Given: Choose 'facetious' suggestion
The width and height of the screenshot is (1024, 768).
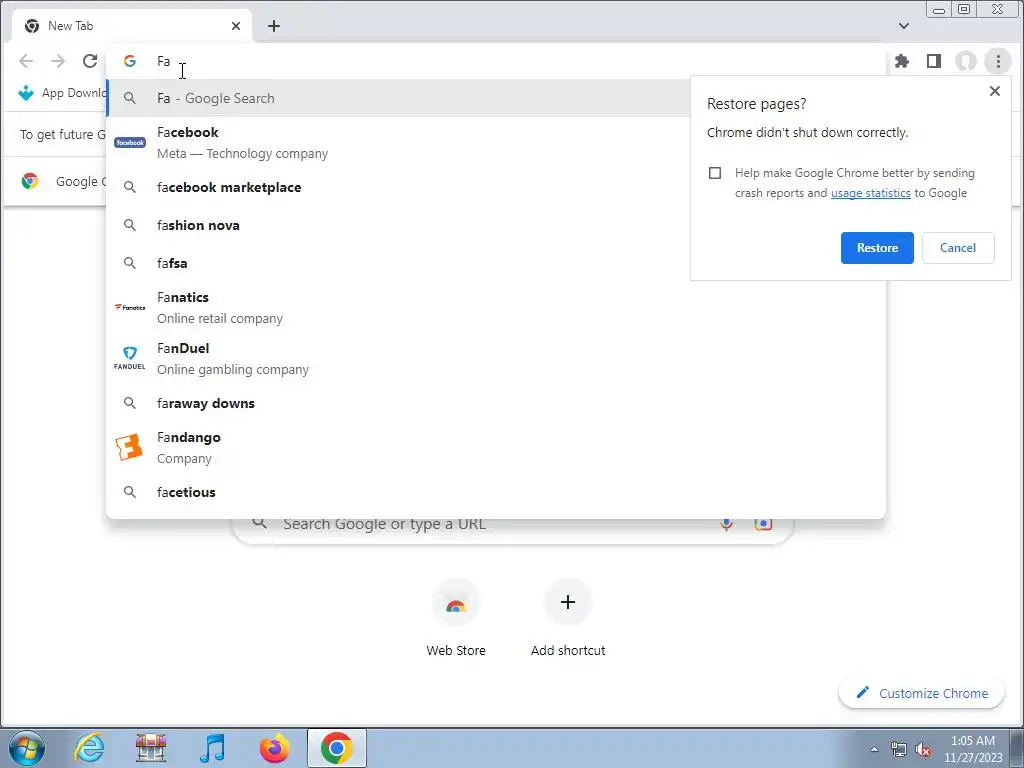Looking at the screenshot, I should pyautogui.click(x=496, y=492).
